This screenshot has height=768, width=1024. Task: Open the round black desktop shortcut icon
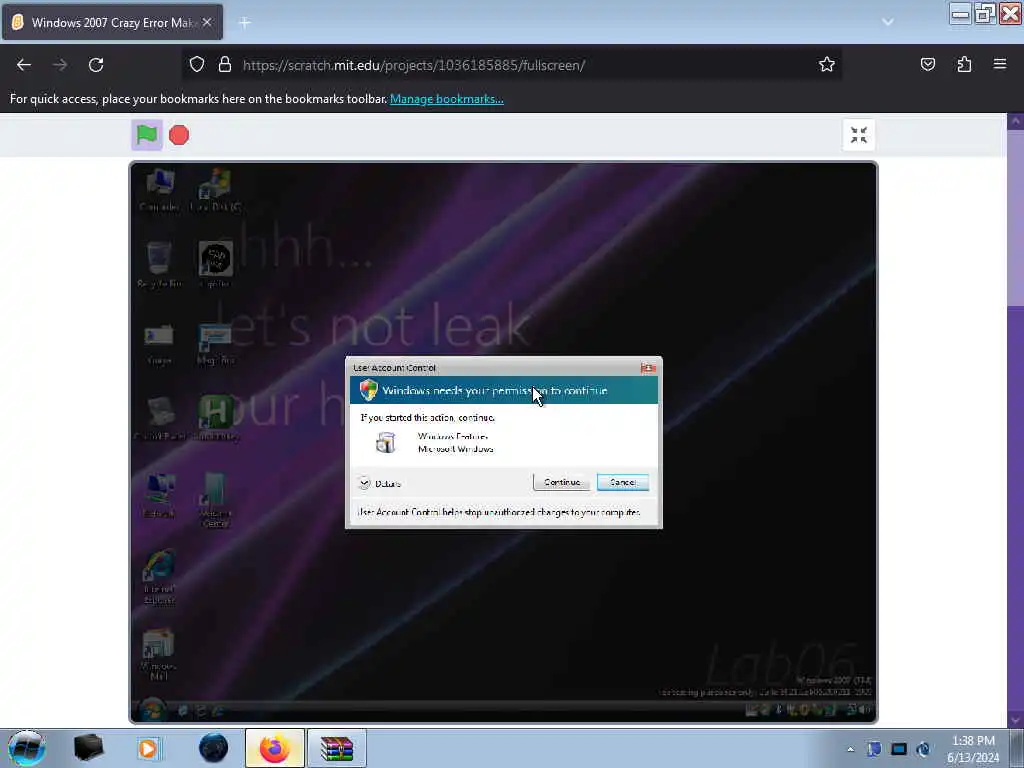tap(216, 259)
